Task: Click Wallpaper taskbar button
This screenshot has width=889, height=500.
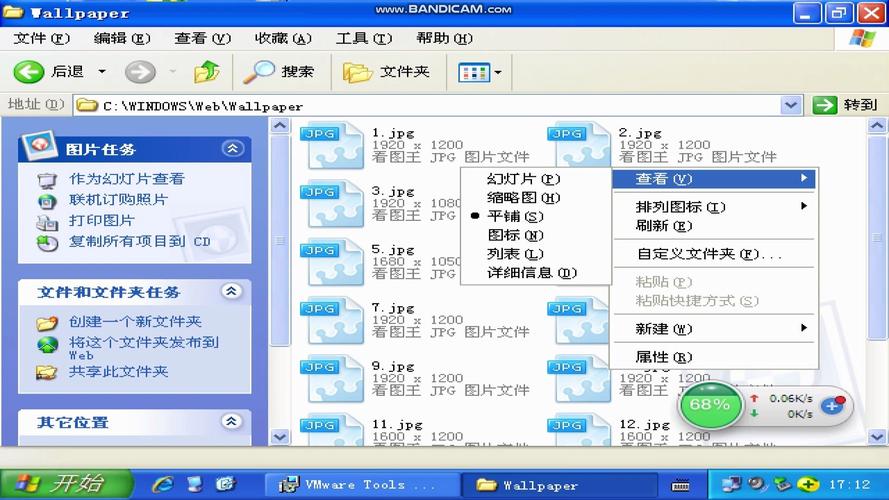Action: click(x=559, y=485)
